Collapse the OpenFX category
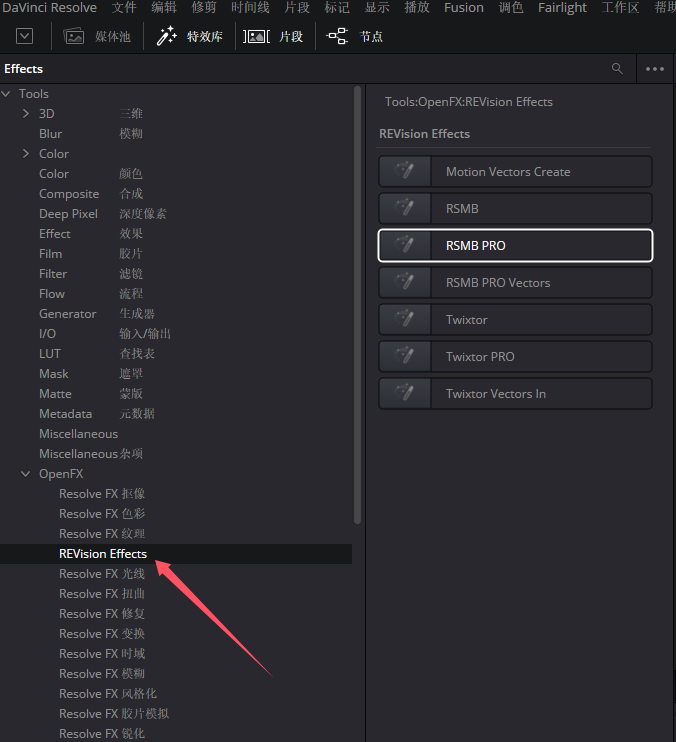The height and width of the screenshot is (742, 676). [26, 474]
